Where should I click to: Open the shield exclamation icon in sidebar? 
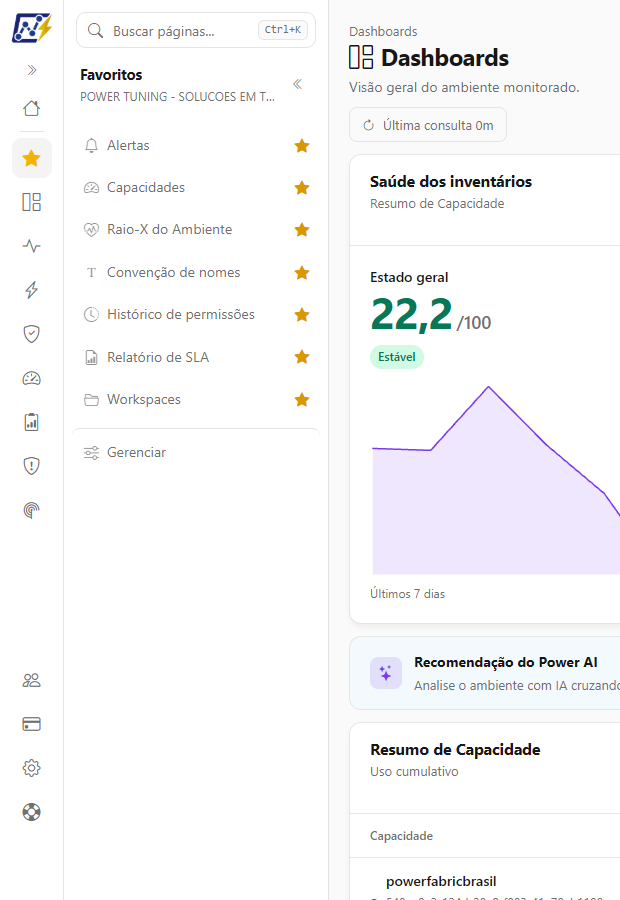(x=32, y=465)
